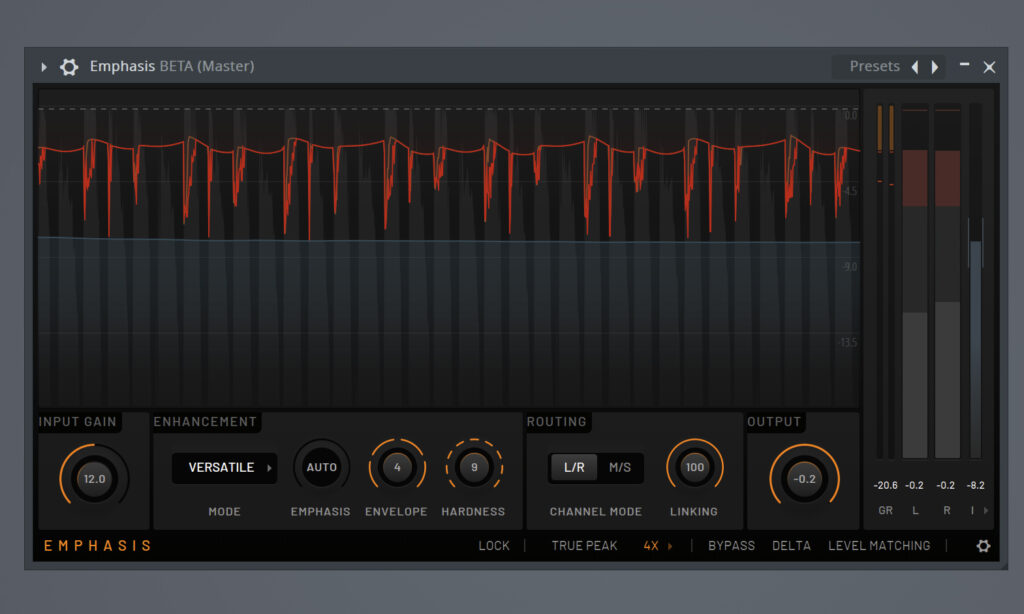The height and width of the screenshot is (614, 1024).
Task: Click the arrow beside 4X oversampling
Action: [670, 545]
